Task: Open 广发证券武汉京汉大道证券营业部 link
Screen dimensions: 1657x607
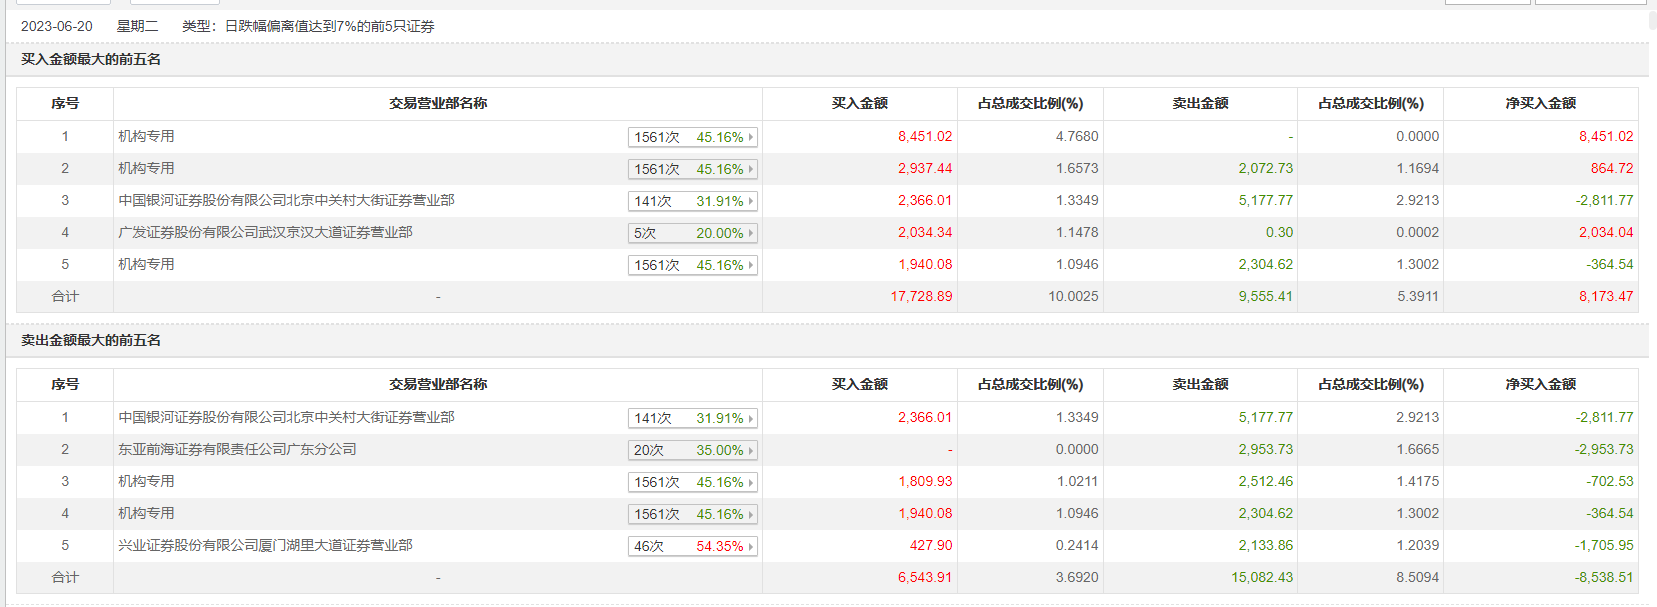Action: [265, 232]
